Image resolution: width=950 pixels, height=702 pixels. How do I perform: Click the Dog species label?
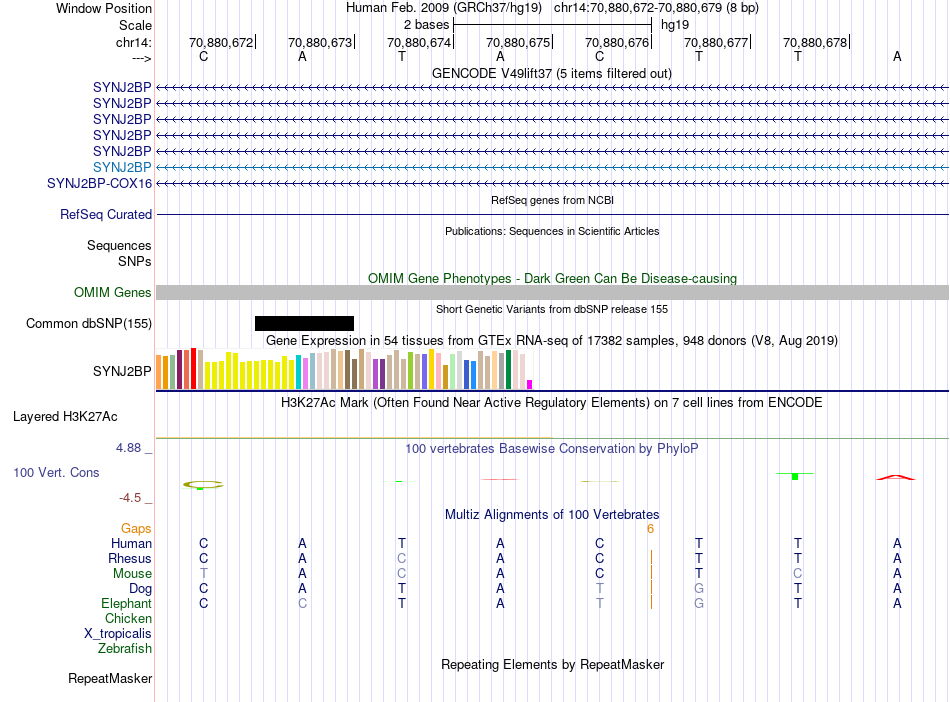140,589
